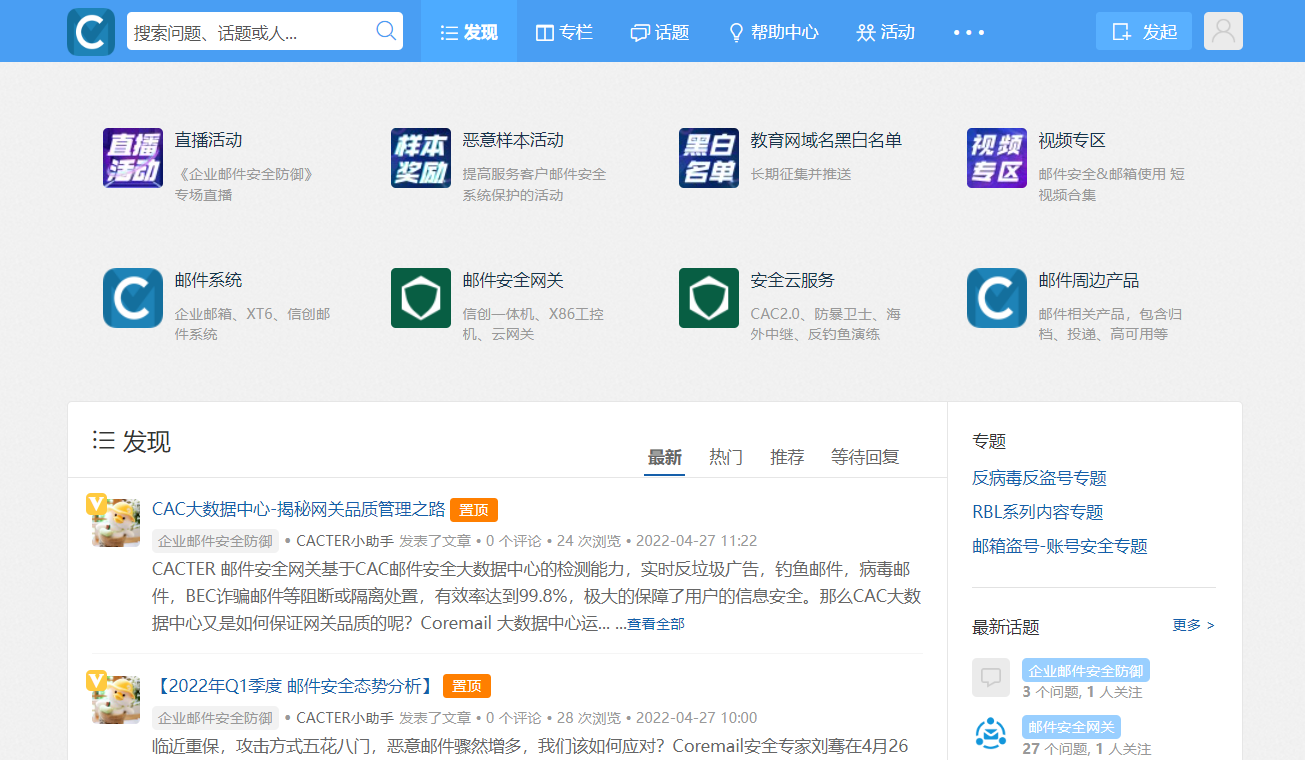Click the Coremail logo in header
The image size is (1305, 761).
91,32
